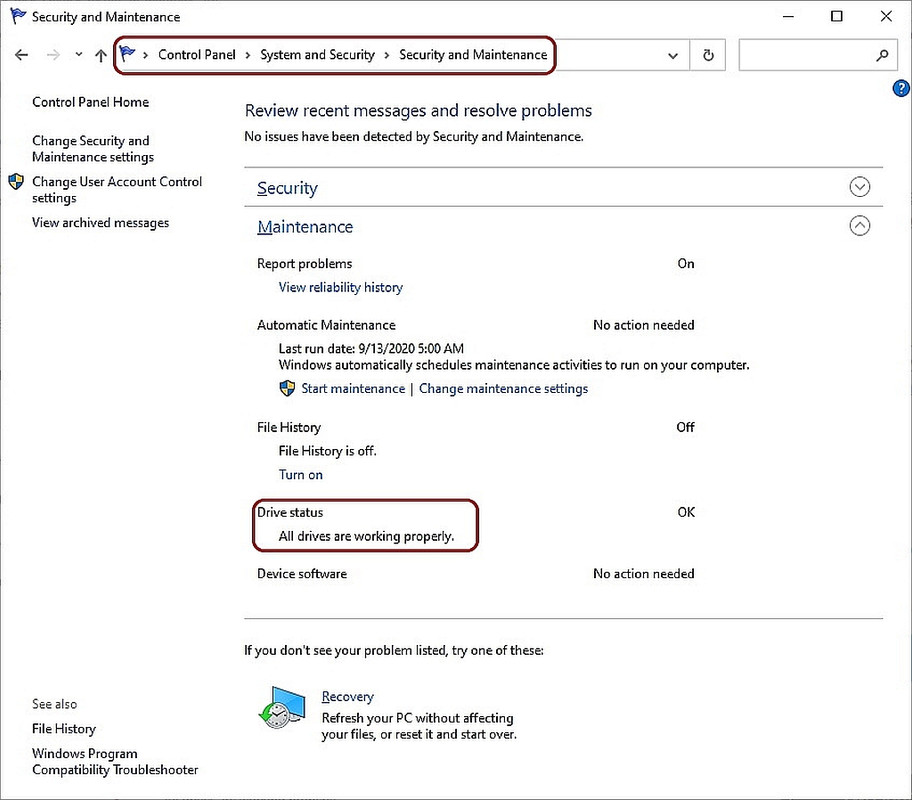The height and width of the screenshot is (800, 912).
Task: Select the File History row label in Maintenance
Action: pyautogui.click(x=288, y=428)
